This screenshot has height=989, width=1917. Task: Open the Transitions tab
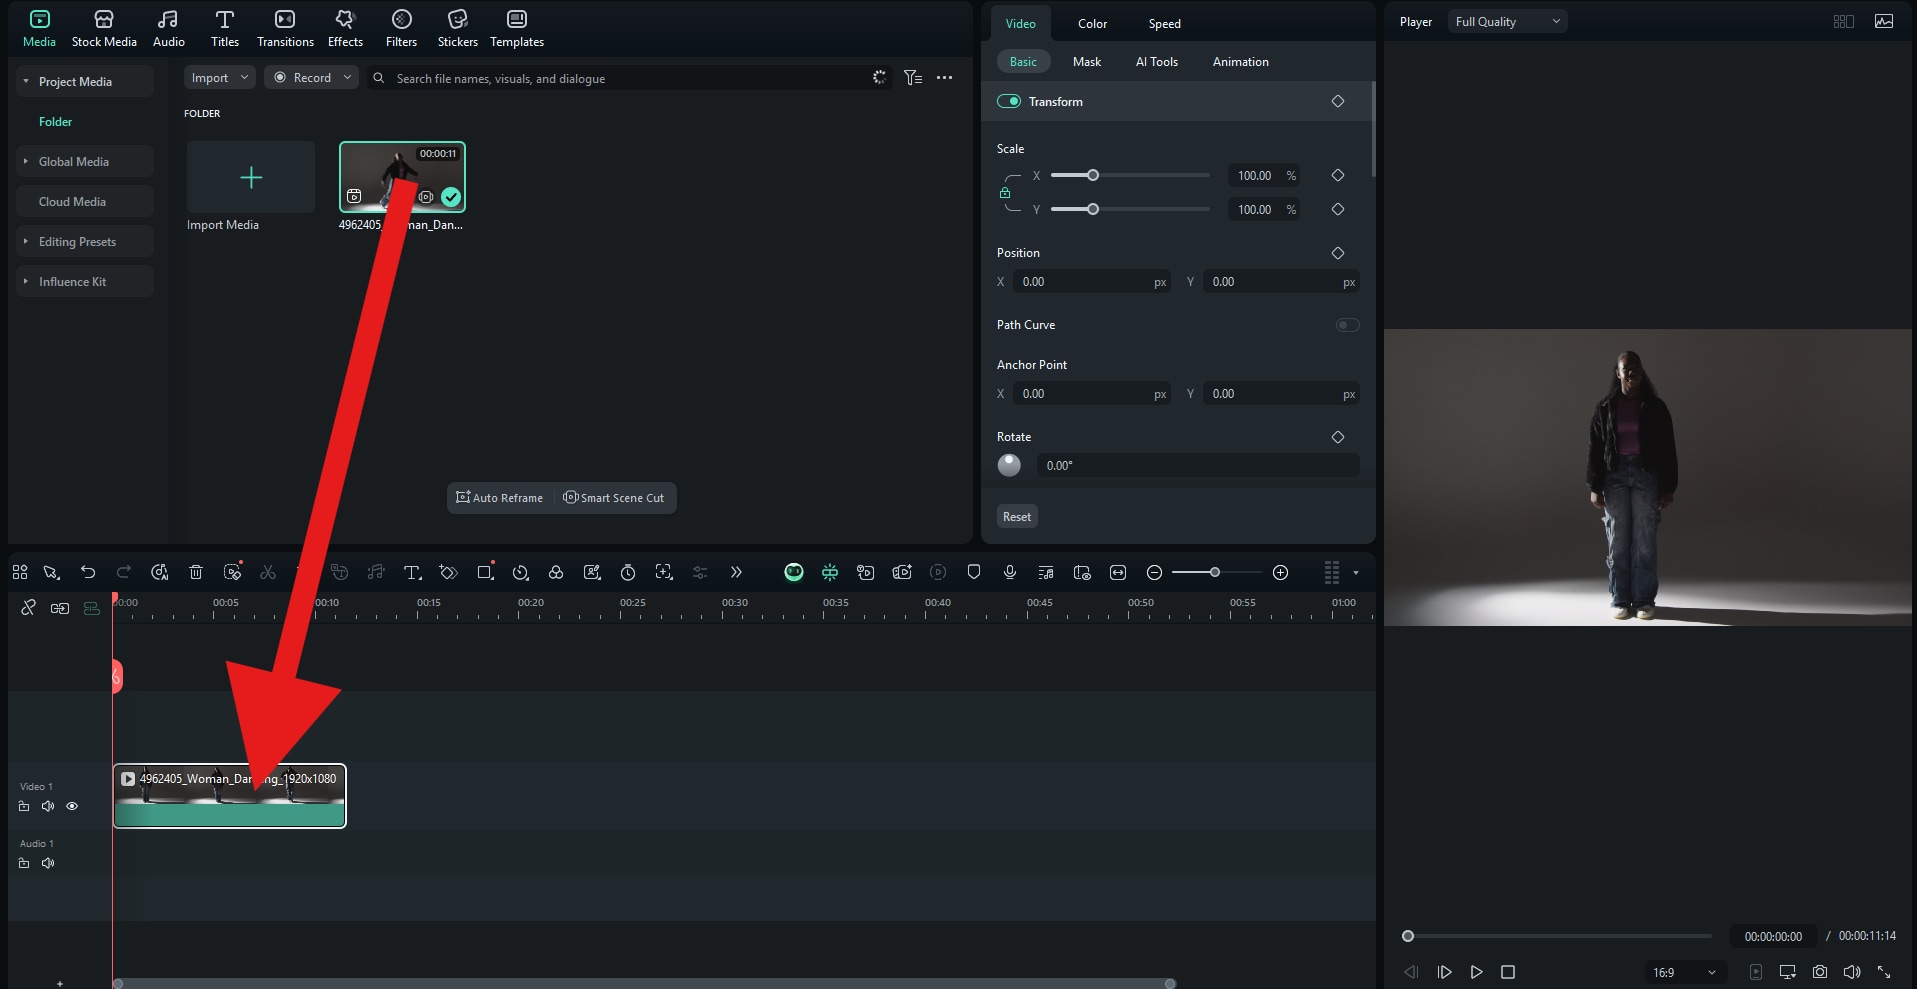(x=285, y=28)
